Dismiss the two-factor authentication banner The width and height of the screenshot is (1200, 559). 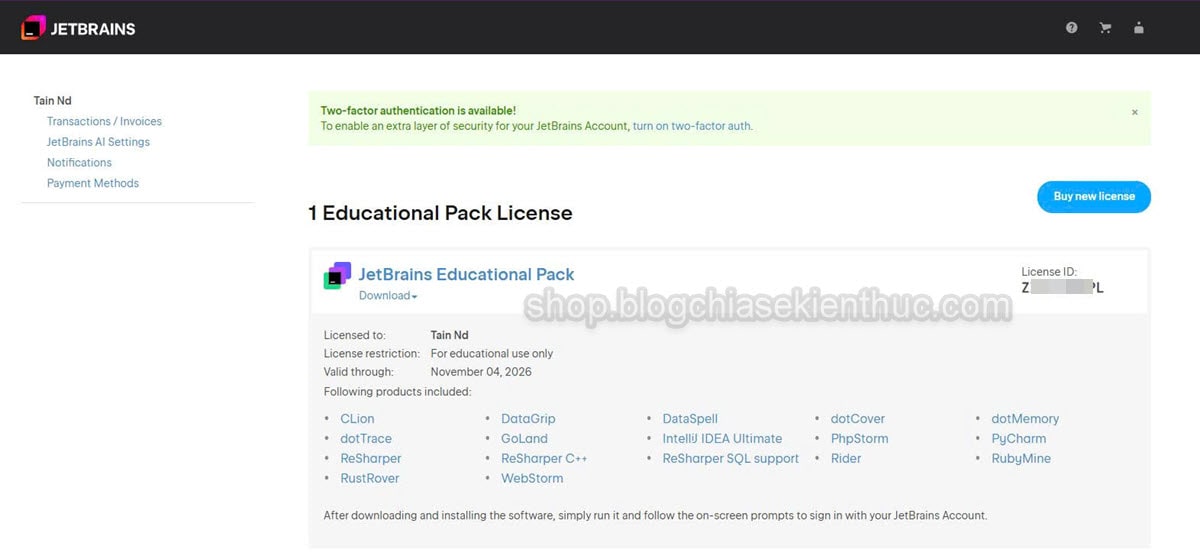point(1135,112)
